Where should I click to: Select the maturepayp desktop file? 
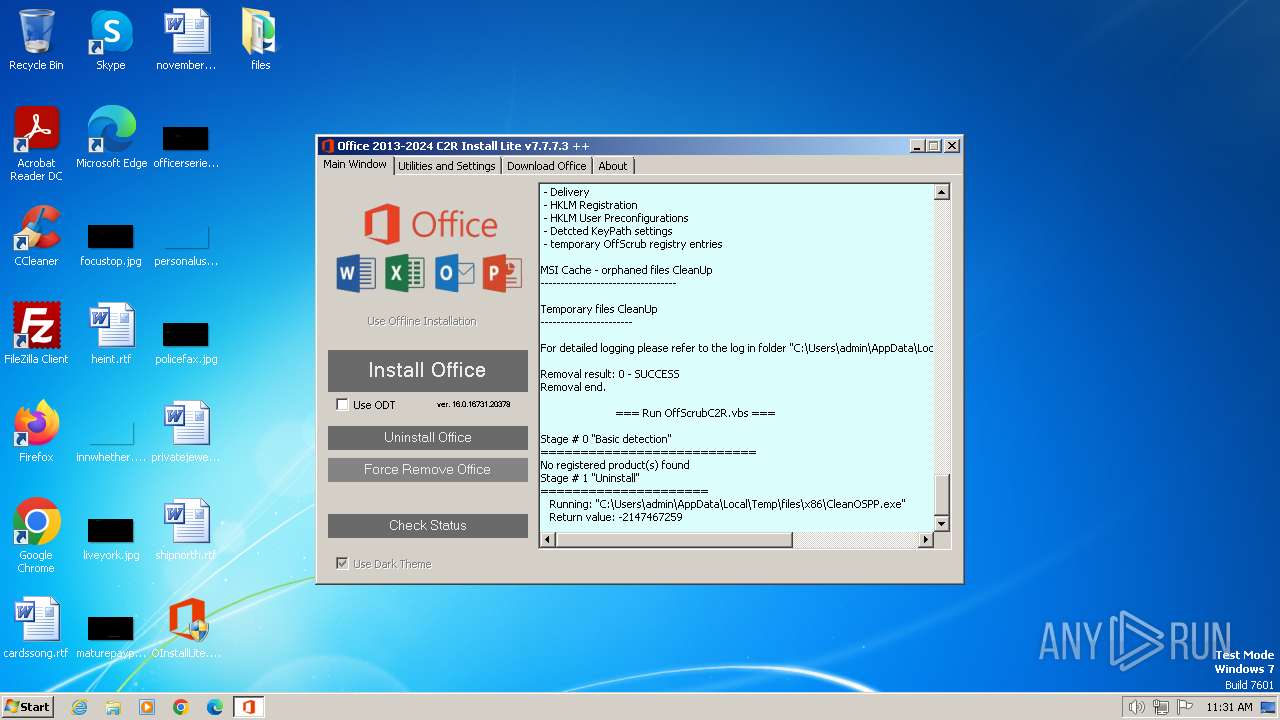(x=111, y=636)
